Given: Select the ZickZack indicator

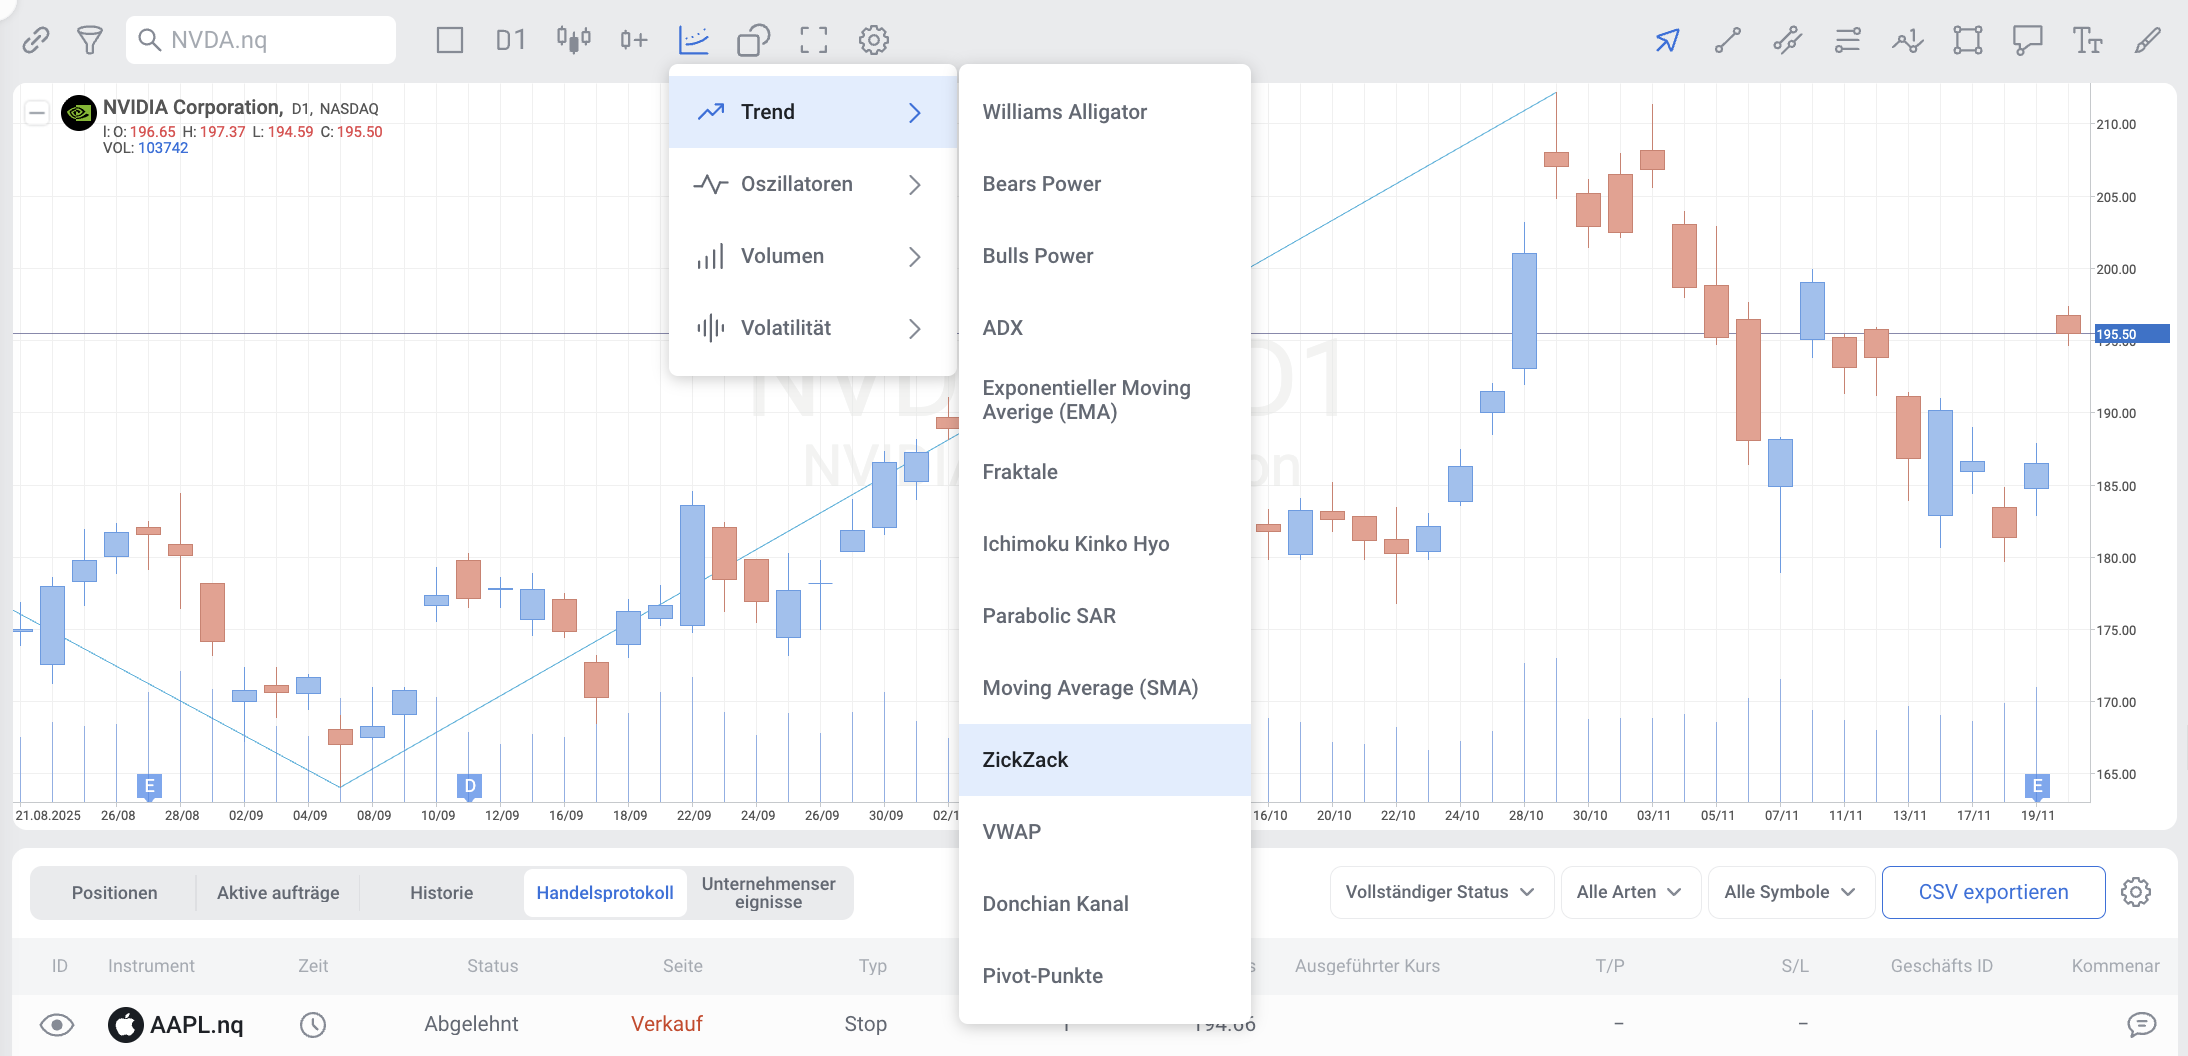Looking at the screenshot, I should point(1105,760).
